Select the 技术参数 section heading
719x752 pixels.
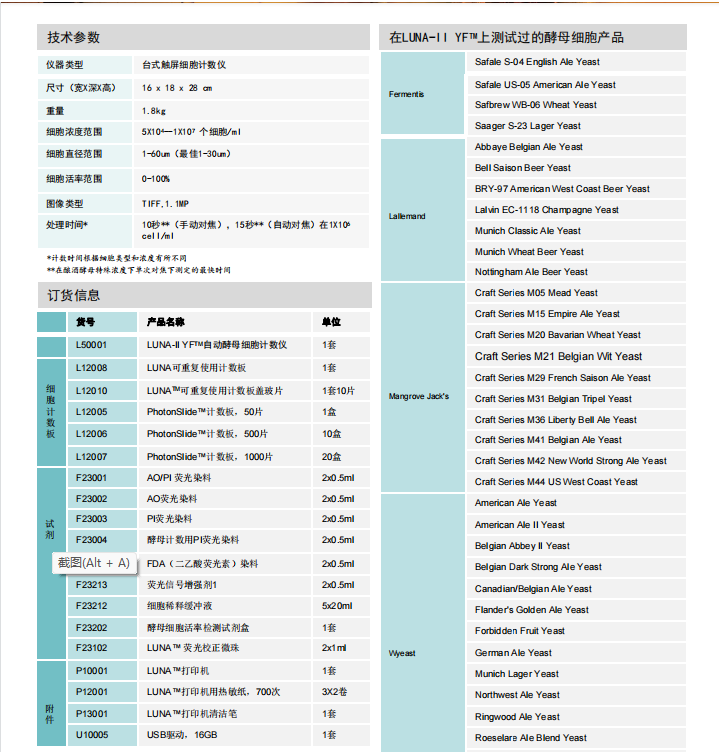(x=73, y=37)
